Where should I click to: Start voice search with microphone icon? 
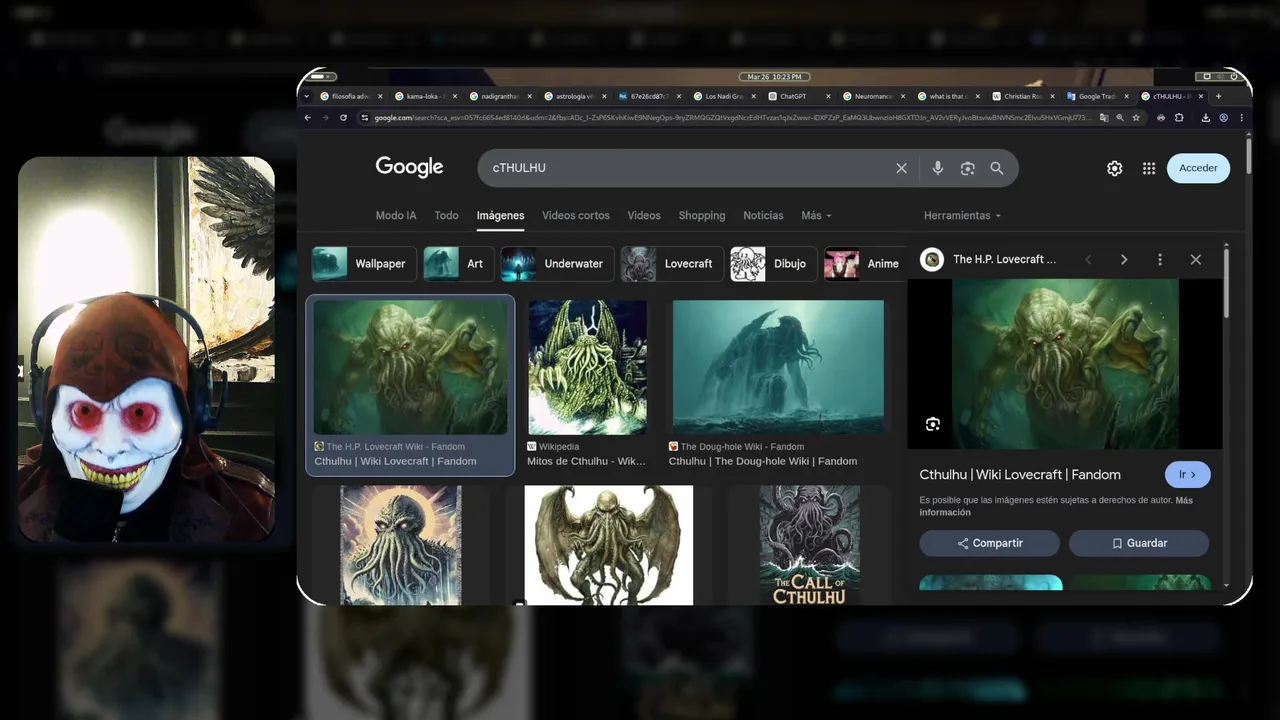point(937,168)
